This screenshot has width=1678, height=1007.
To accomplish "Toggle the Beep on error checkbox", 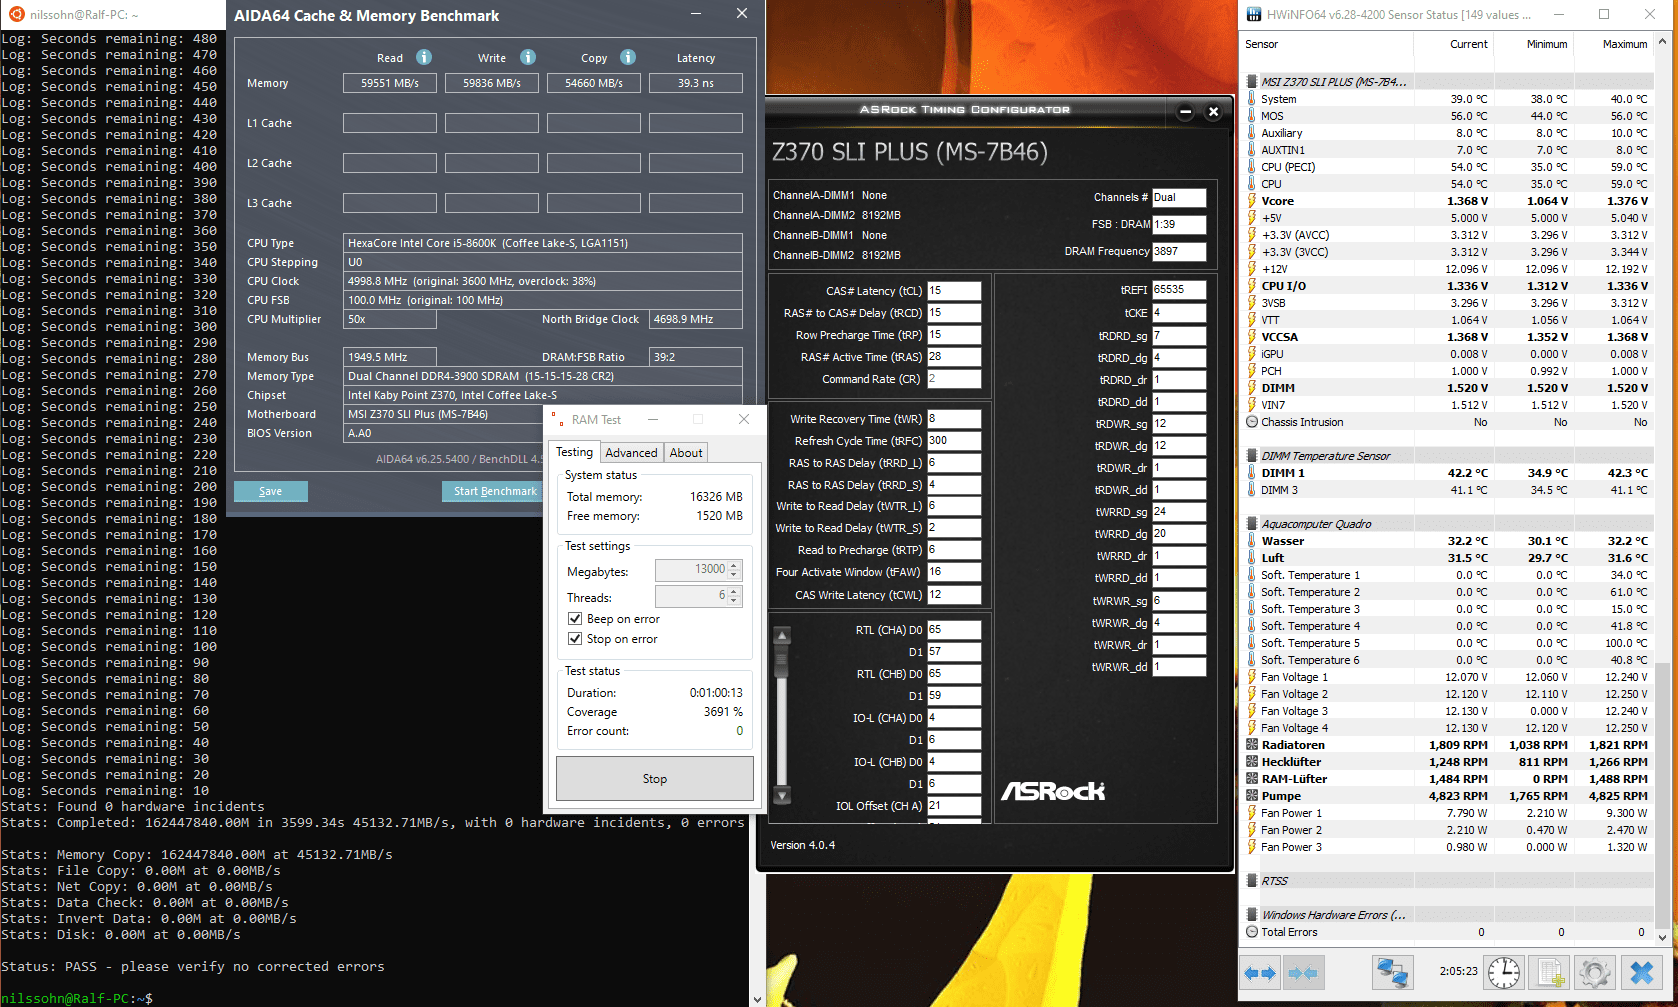I will 575,619.
